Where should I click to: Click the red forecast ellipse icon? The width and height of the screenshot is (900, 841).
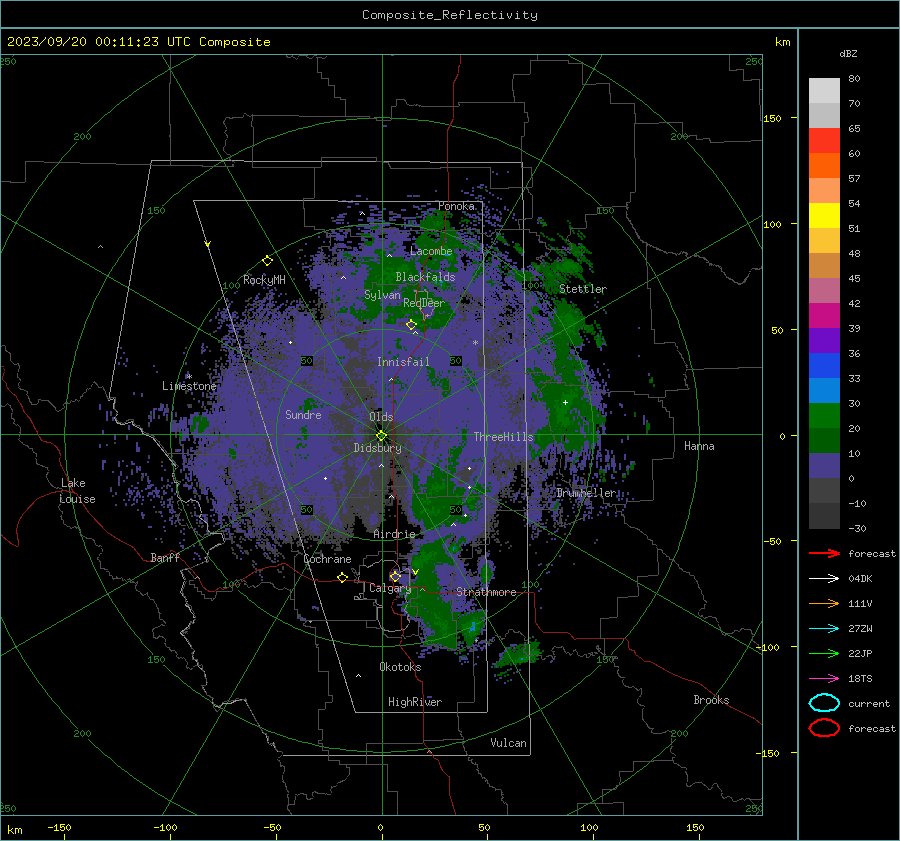point(824,728)
